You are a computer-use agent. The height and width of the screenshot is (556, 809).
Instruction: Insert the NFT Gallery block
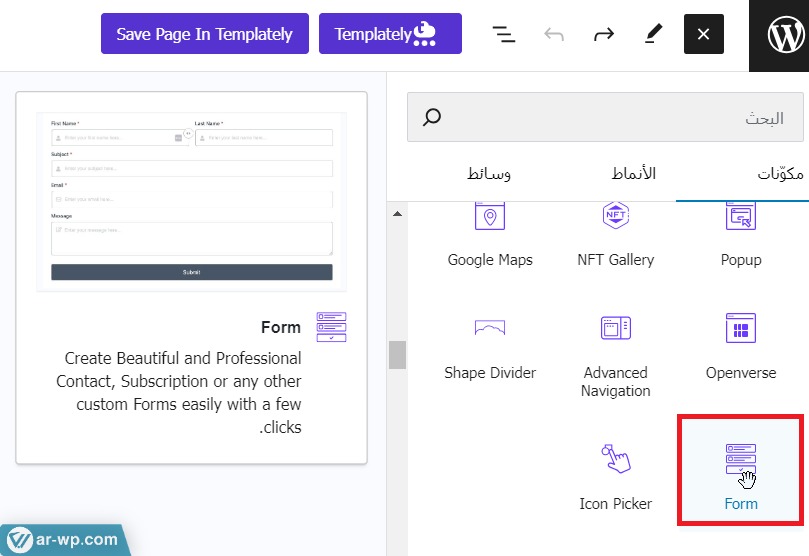616,237
